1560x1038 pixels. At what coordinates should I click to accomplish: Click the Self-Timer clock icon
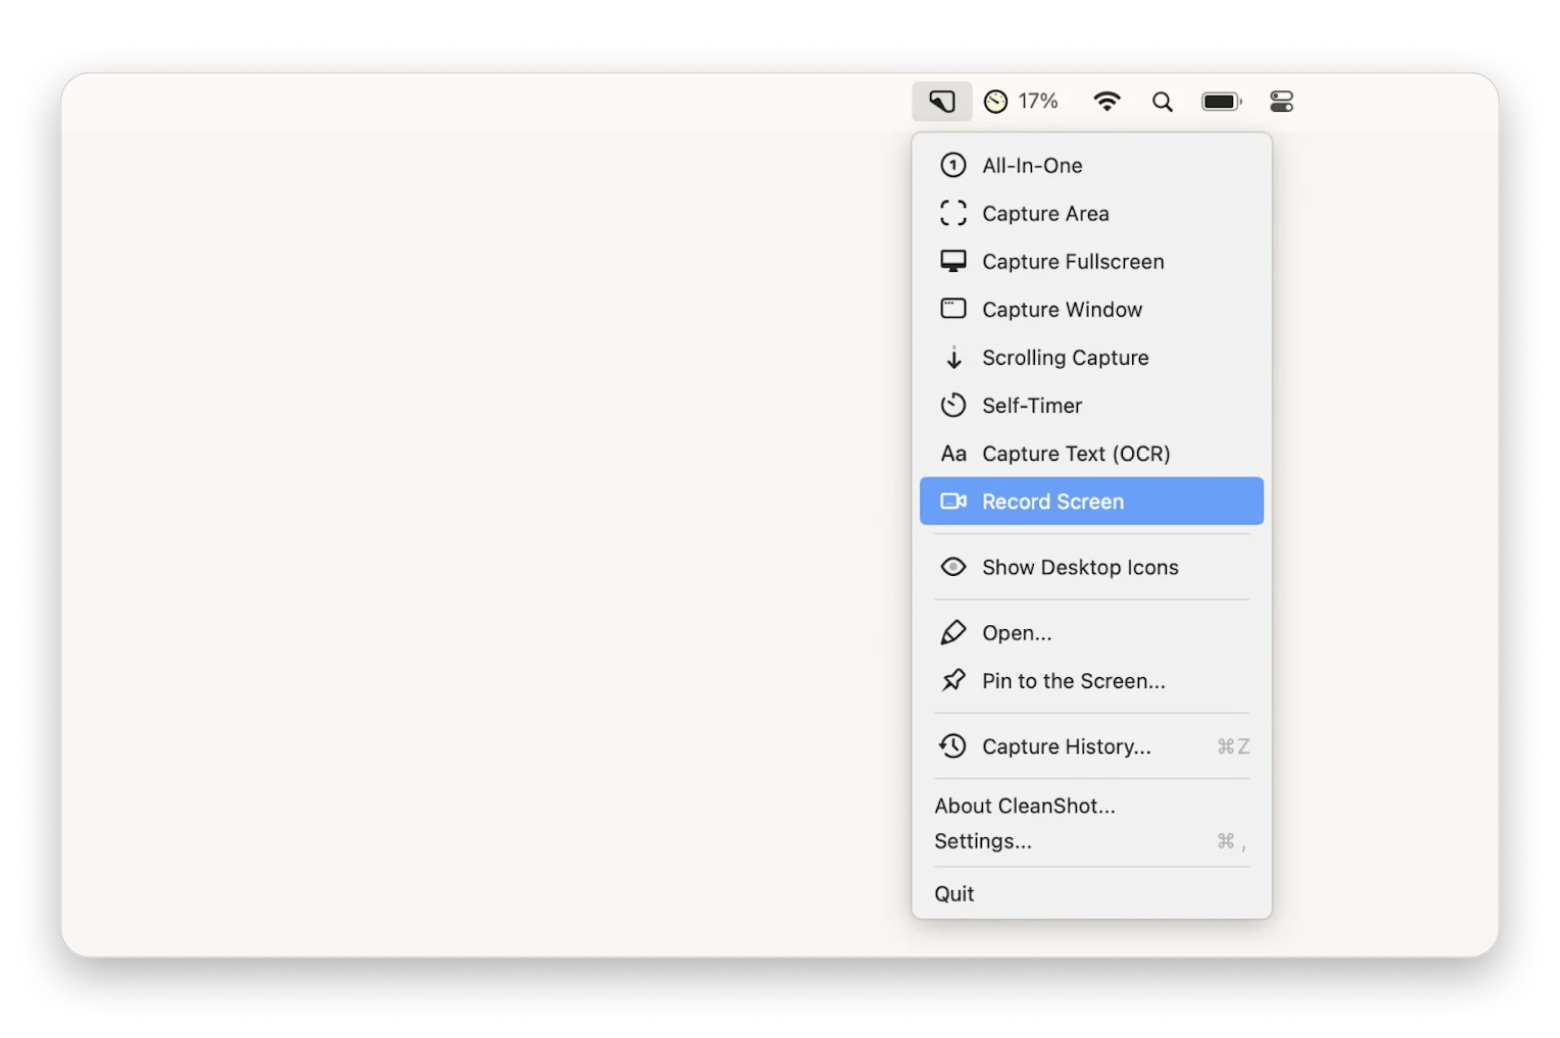(x=953, y=405)
